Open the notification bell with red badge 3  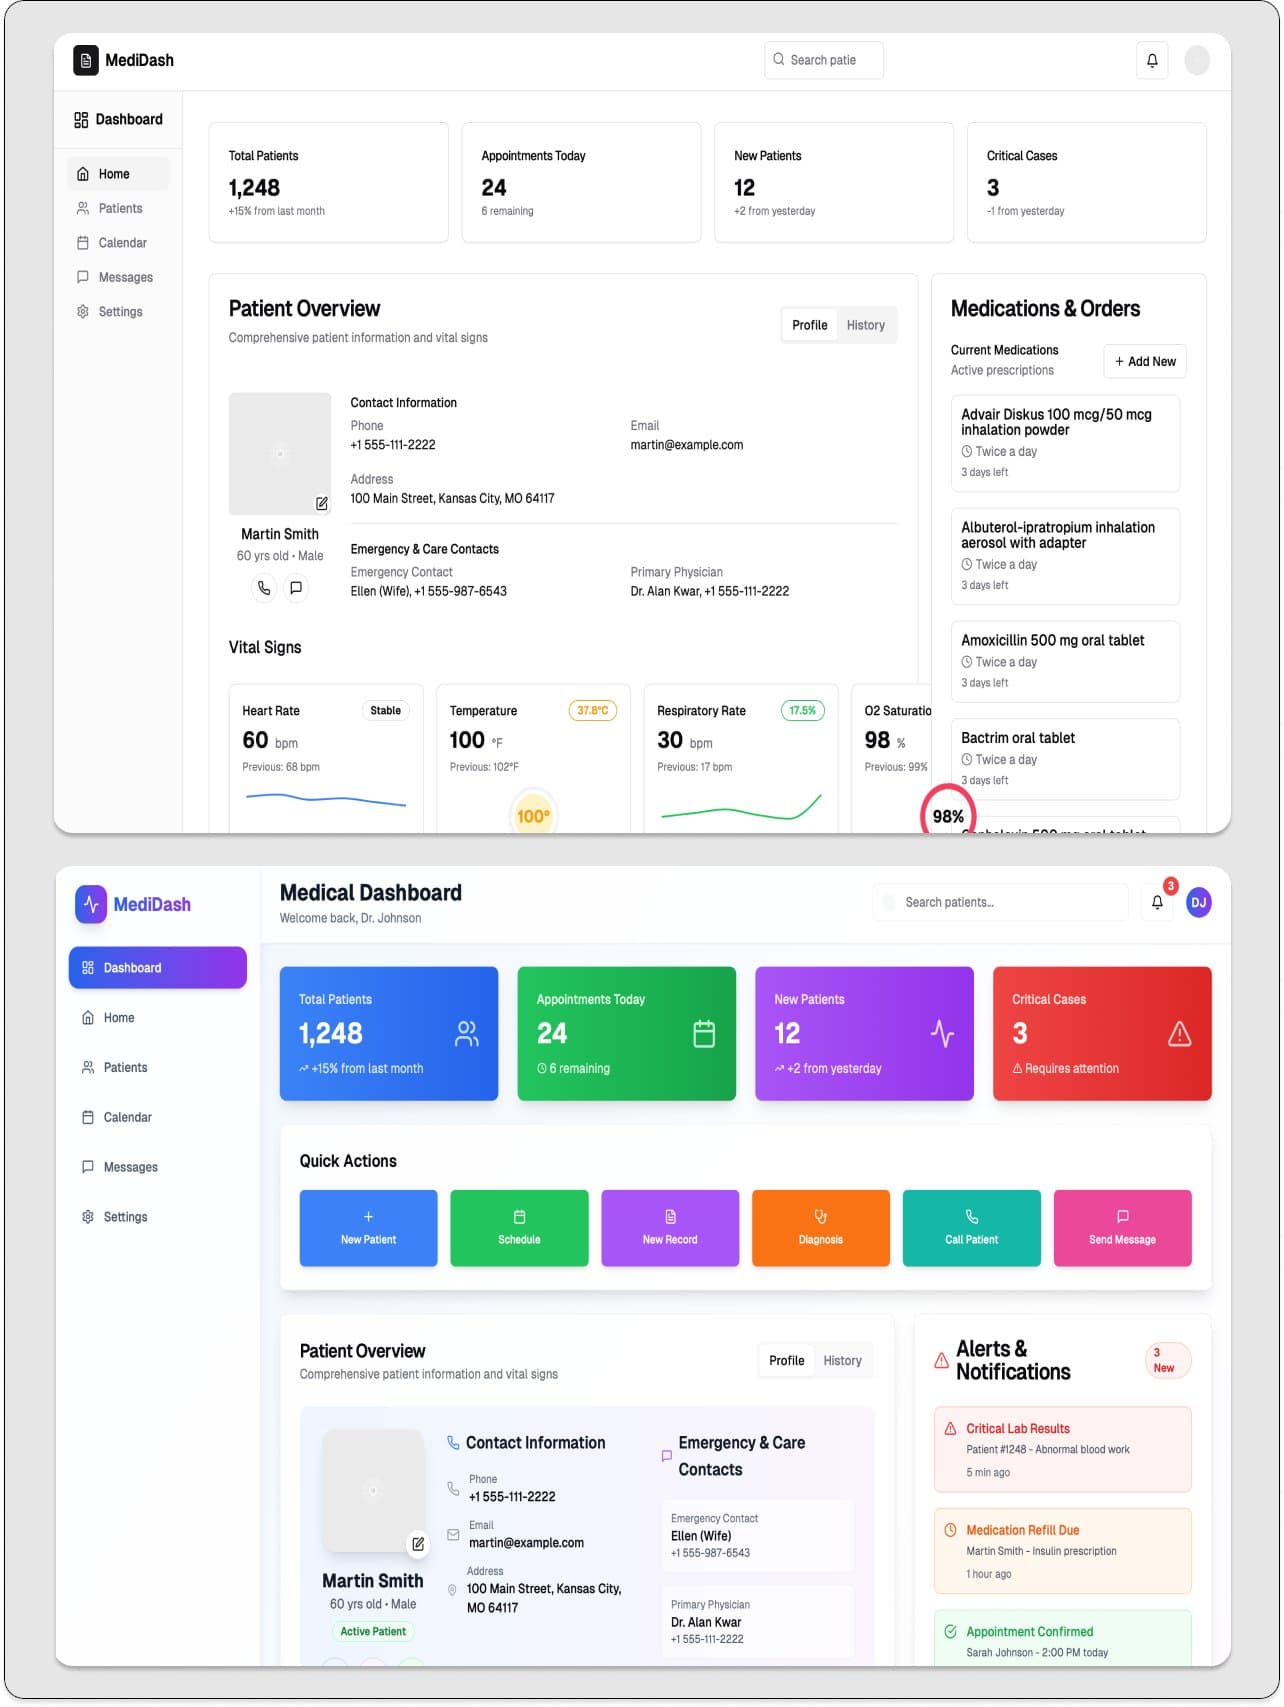[1157, 902]
